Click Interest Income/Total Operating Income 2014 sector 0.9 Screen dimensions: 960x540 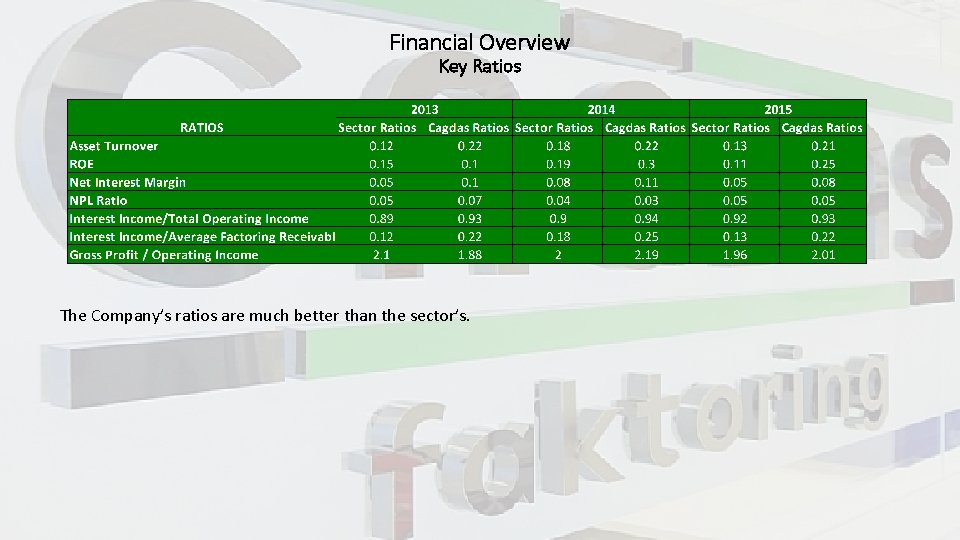tap(558, 219)
